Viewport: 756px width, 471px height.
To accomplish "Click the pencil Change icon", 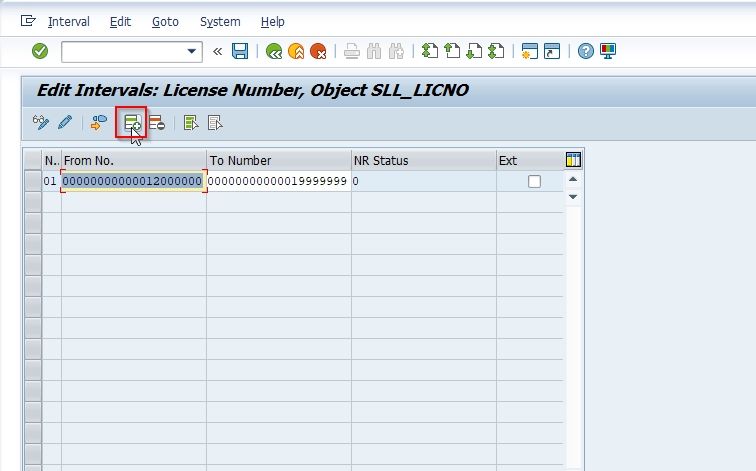I will click(x=65, y=122).
